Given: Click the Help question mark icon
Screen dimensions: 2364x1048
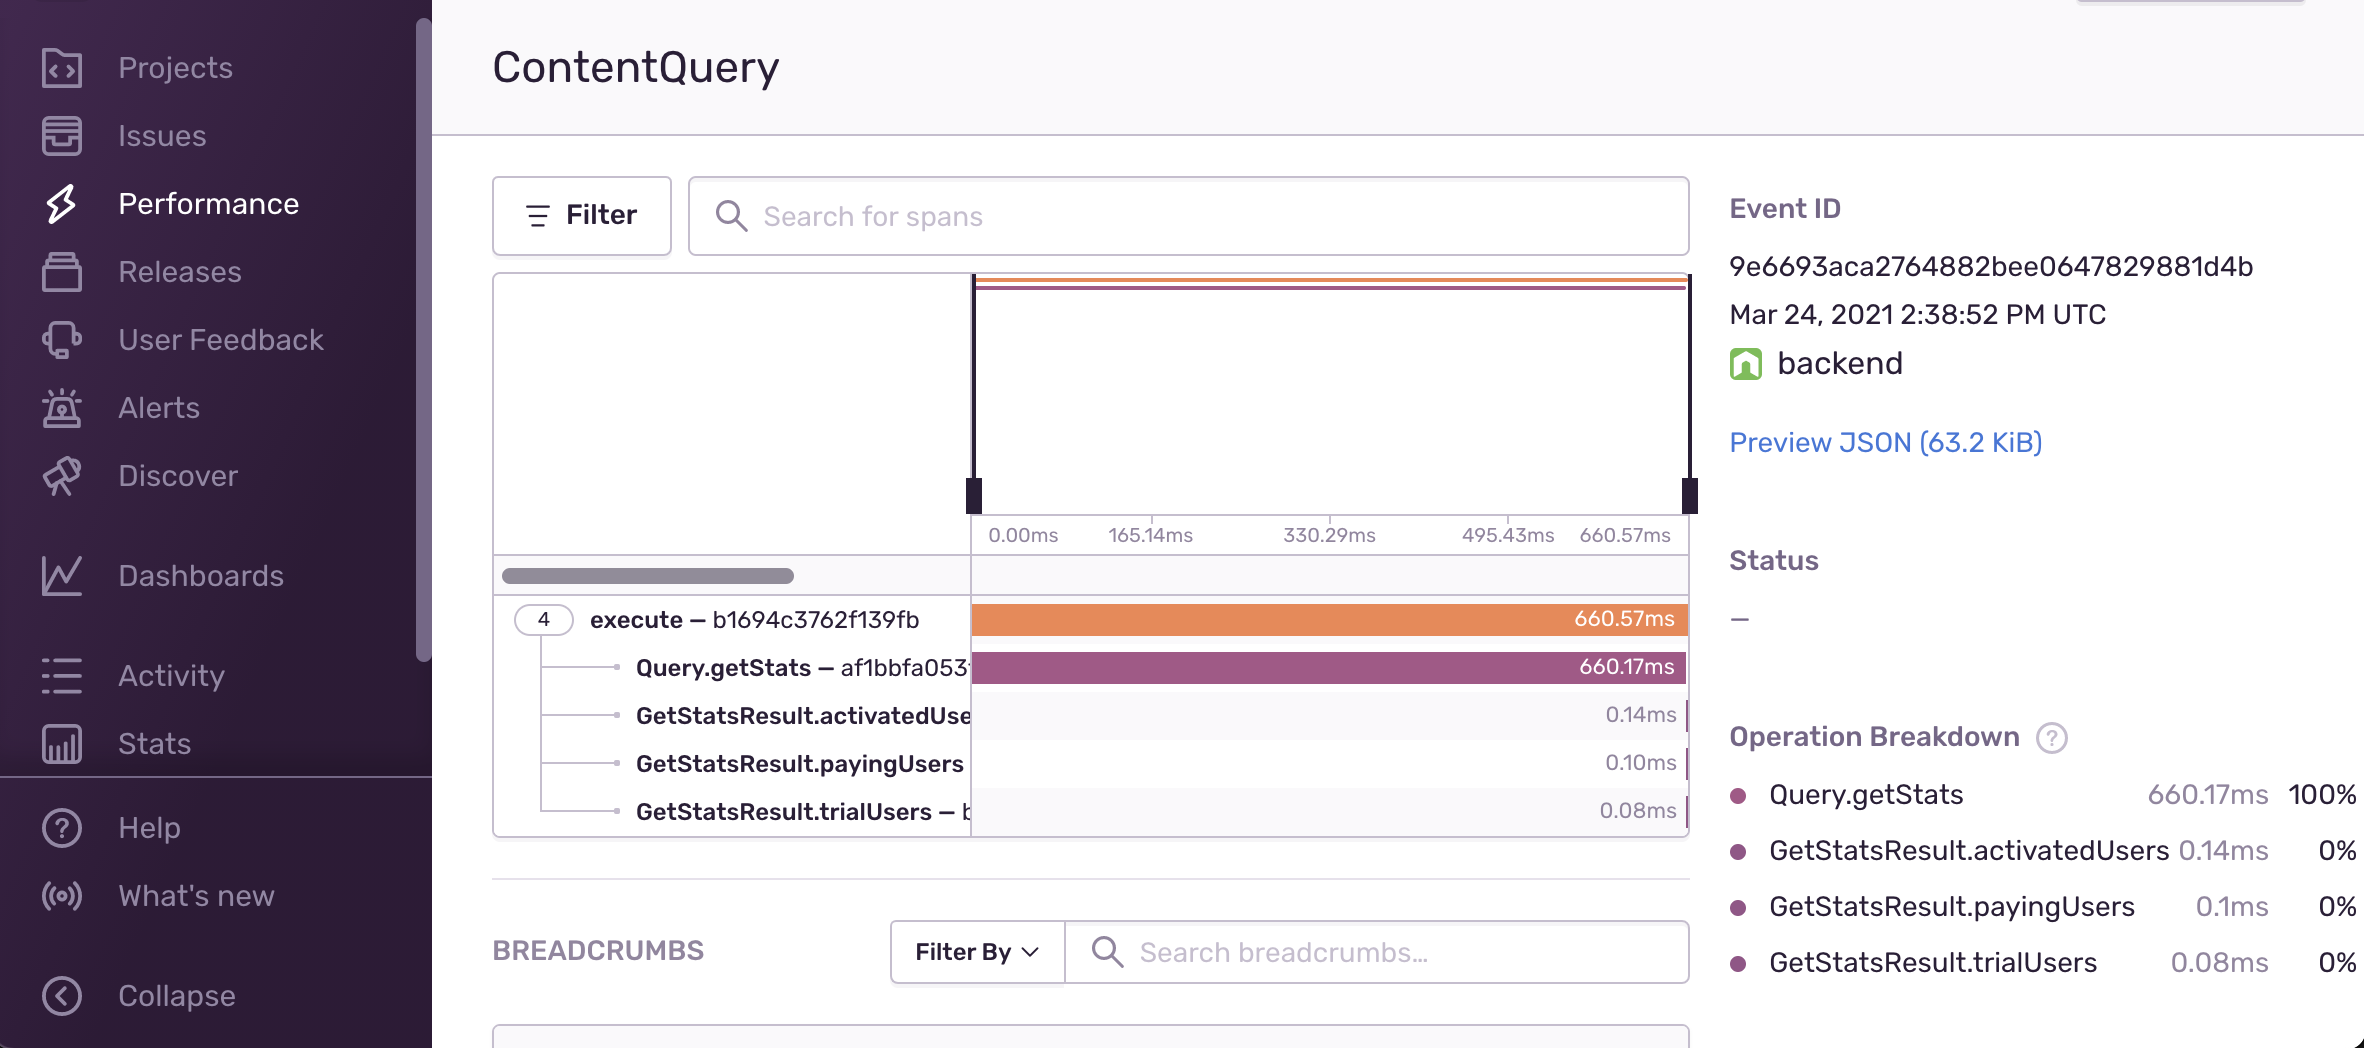Looking at the screenshot, I should (x=62, y=828).
